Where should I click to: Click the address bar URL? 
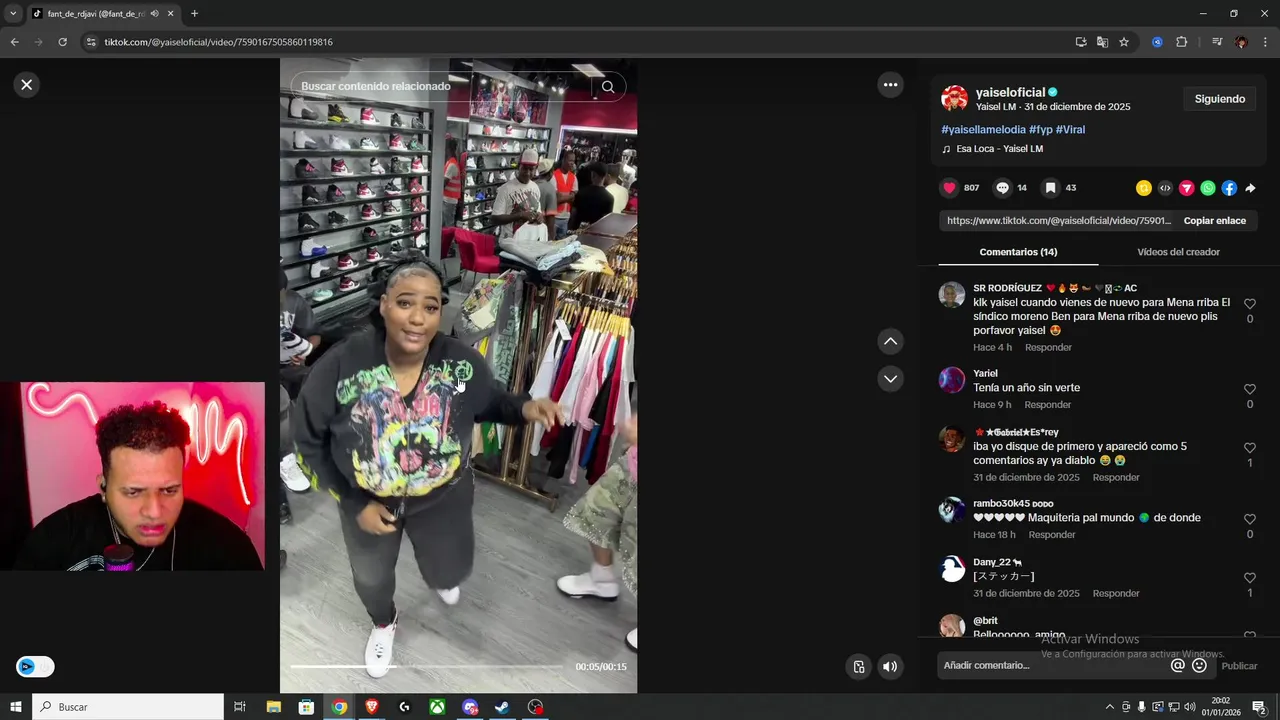pyautogui.click(x=219, y=42)
